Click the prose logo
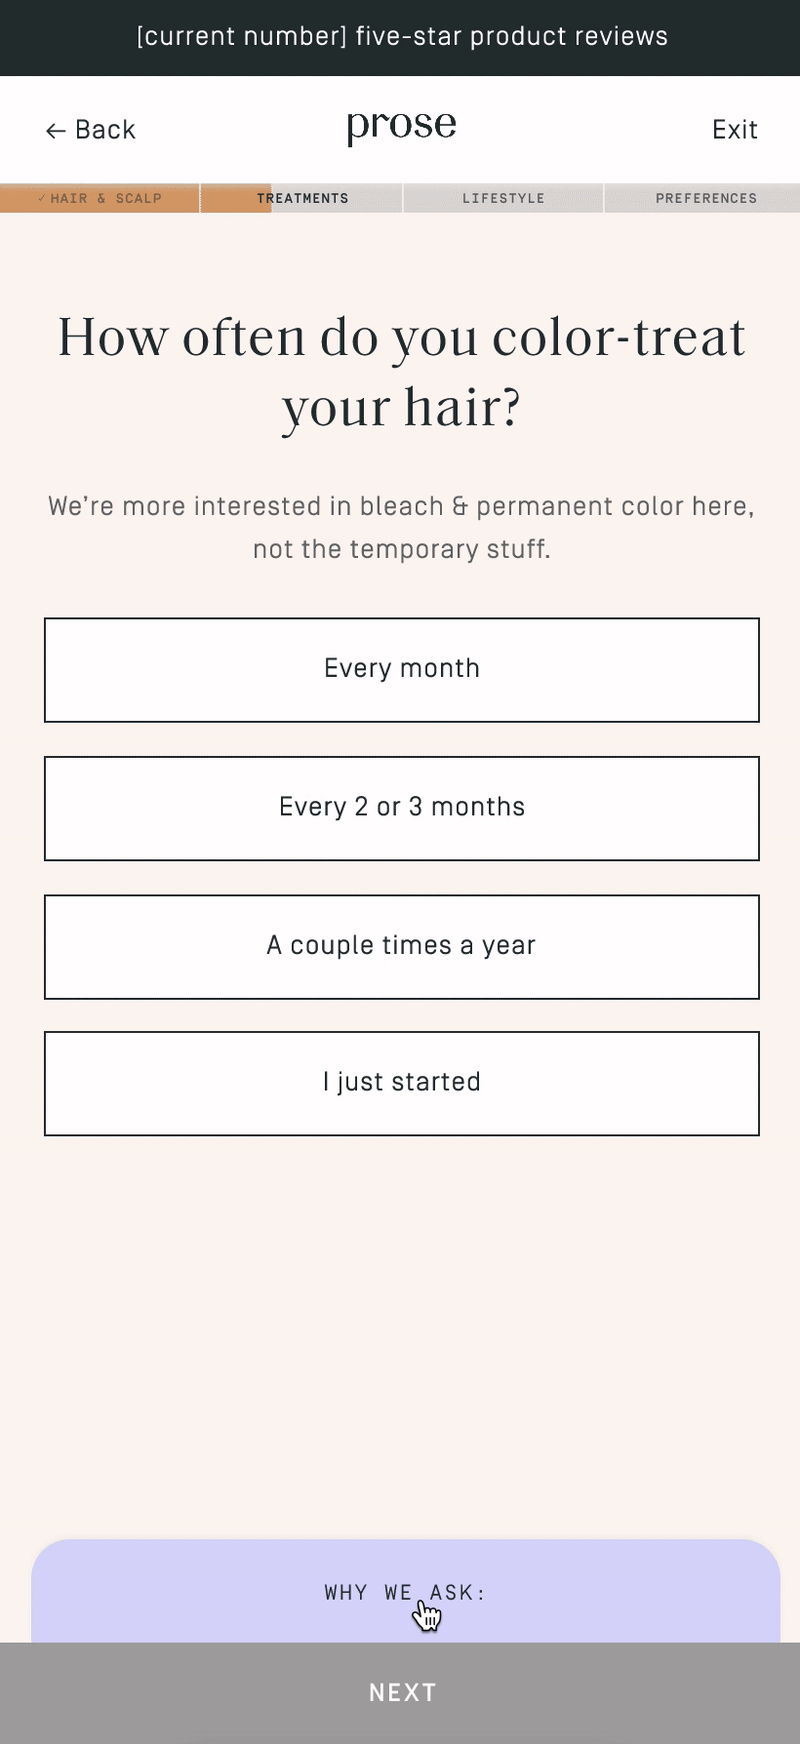The height and width of the screenshot is (1744, 800). [402, 127]
